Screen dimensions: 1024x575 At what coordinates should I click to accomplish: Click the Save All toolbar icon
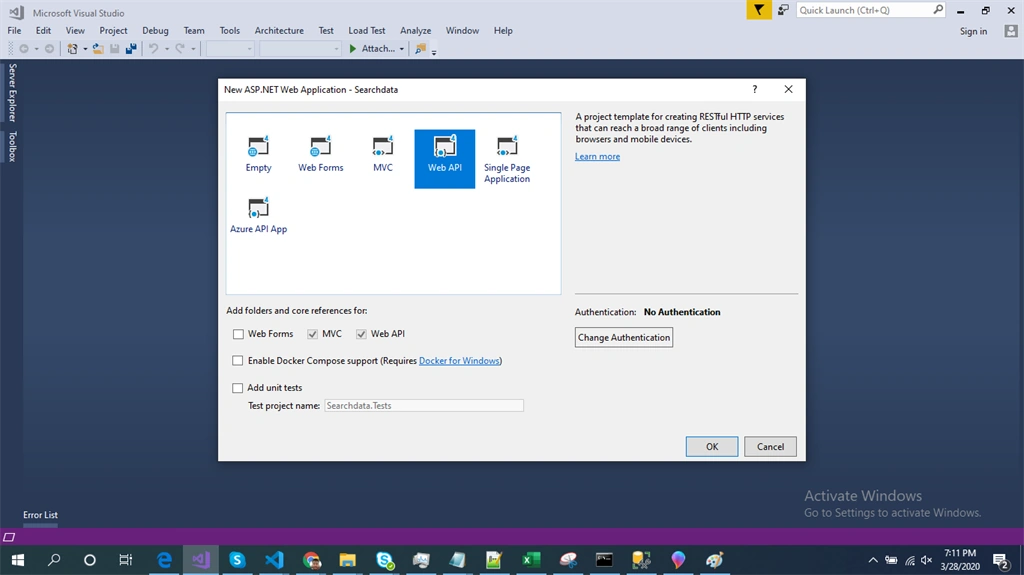(131, 48)
